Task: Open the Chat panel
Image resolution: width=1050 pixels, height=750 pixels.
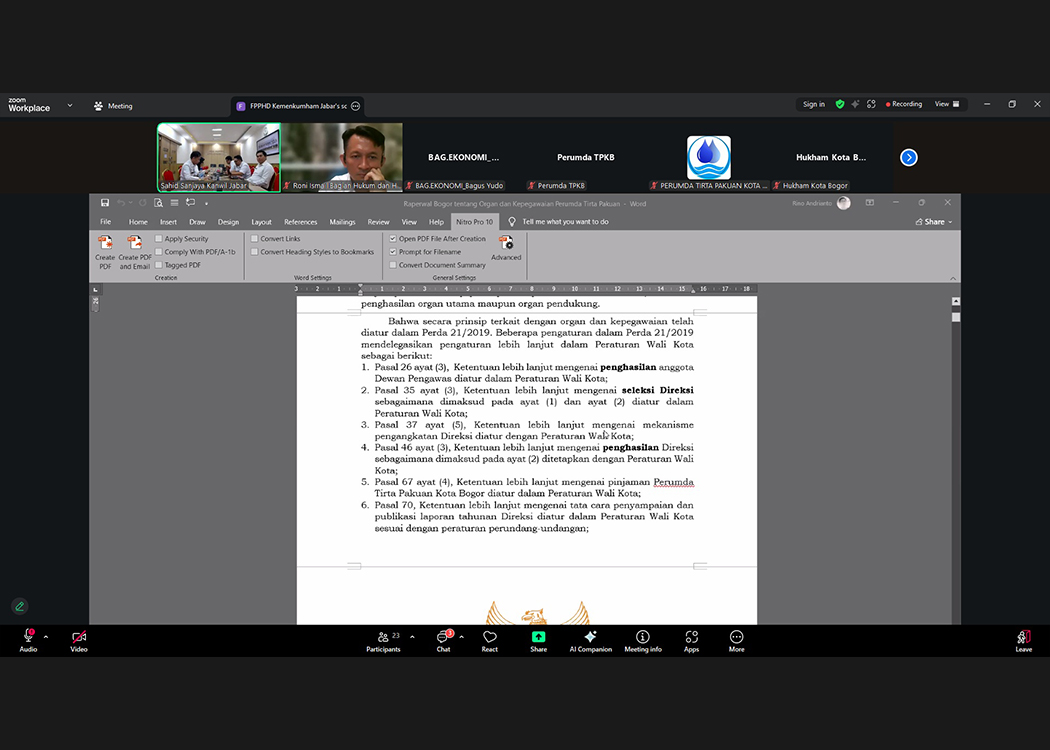Action: tap(443, 638)
